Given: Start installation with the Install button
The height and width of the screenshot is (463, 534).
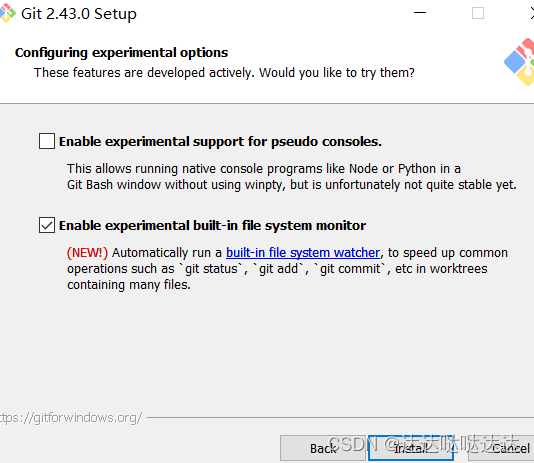Looking at the screenshot, I should coord(411,448).
